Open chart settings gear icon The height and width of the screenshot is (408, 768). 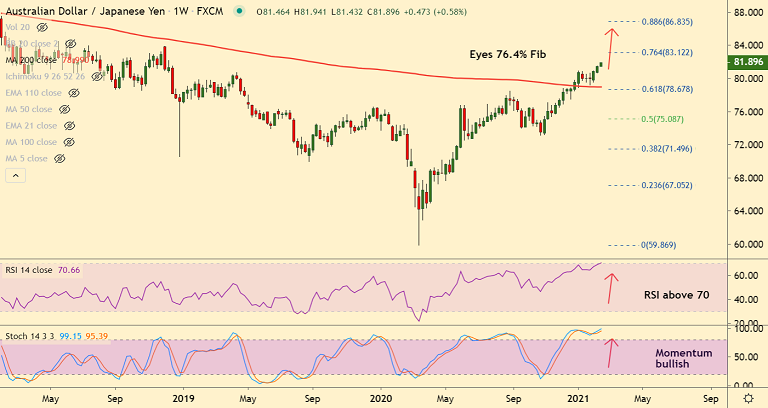pyautogui.click(x=748, y=398)
